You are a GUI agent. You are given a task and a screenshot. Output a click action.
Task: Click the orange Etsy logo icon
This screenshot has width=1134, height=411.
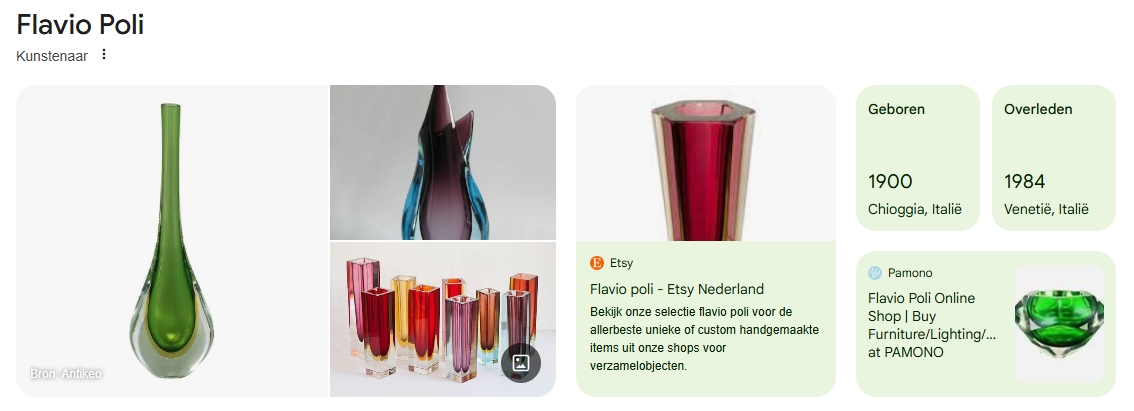coord(597,263)
